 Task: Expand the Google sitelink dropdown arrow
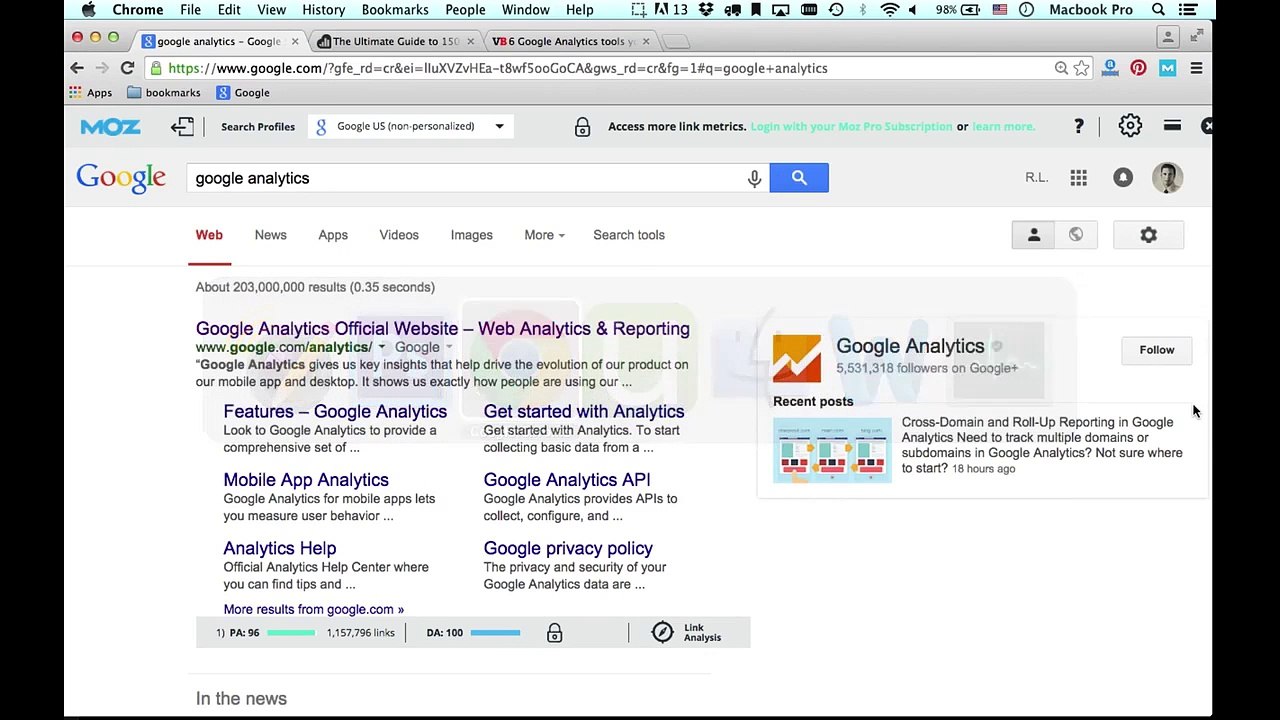[x=449, y=348]
